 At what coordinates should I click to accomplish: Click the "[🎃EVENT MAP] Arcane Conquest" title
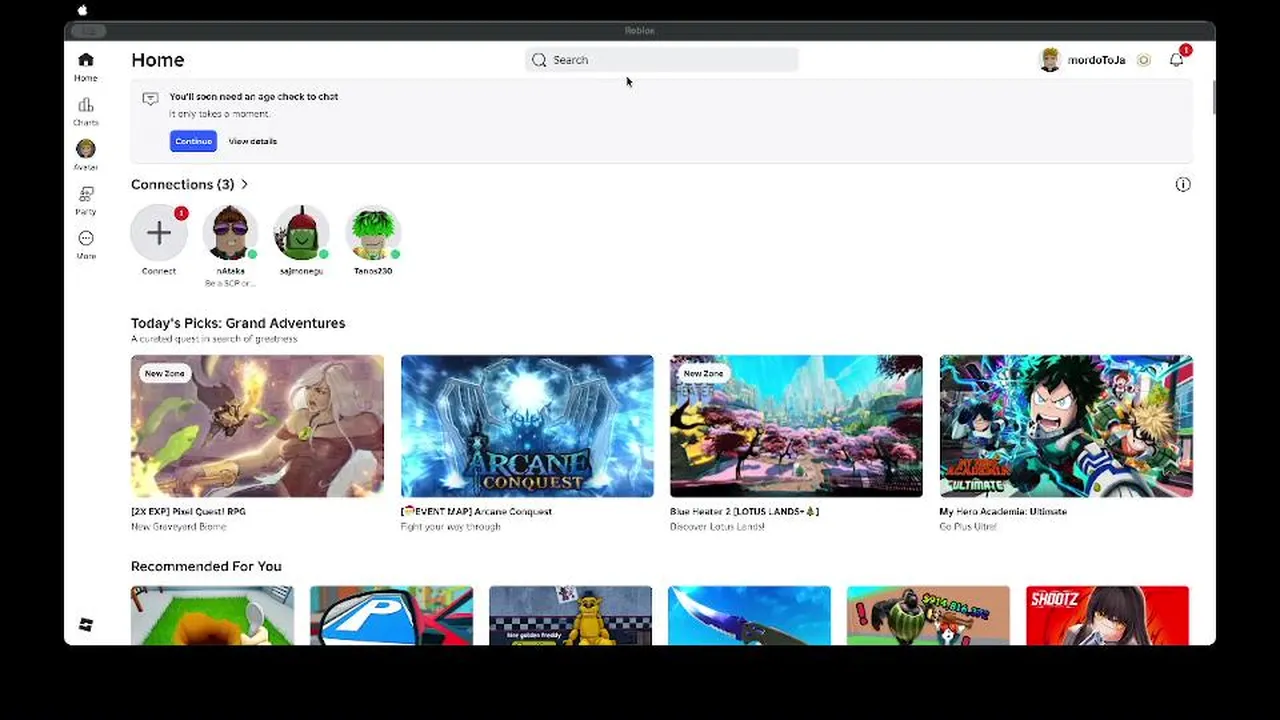(476, 511)
